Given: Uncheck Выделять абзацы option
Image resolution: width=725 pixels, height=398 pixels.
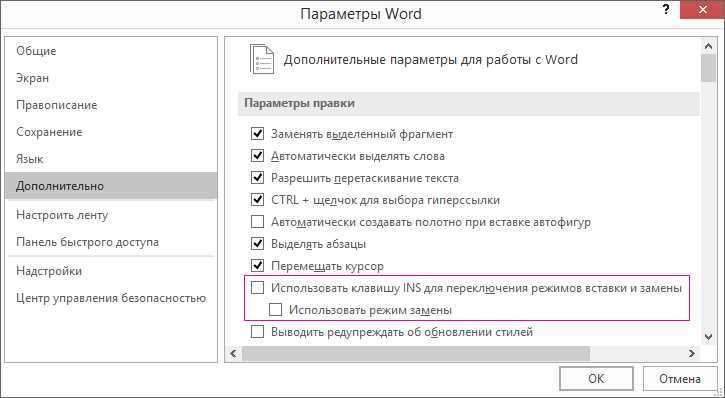Looking at the screenshot, I should coord(257,244).
